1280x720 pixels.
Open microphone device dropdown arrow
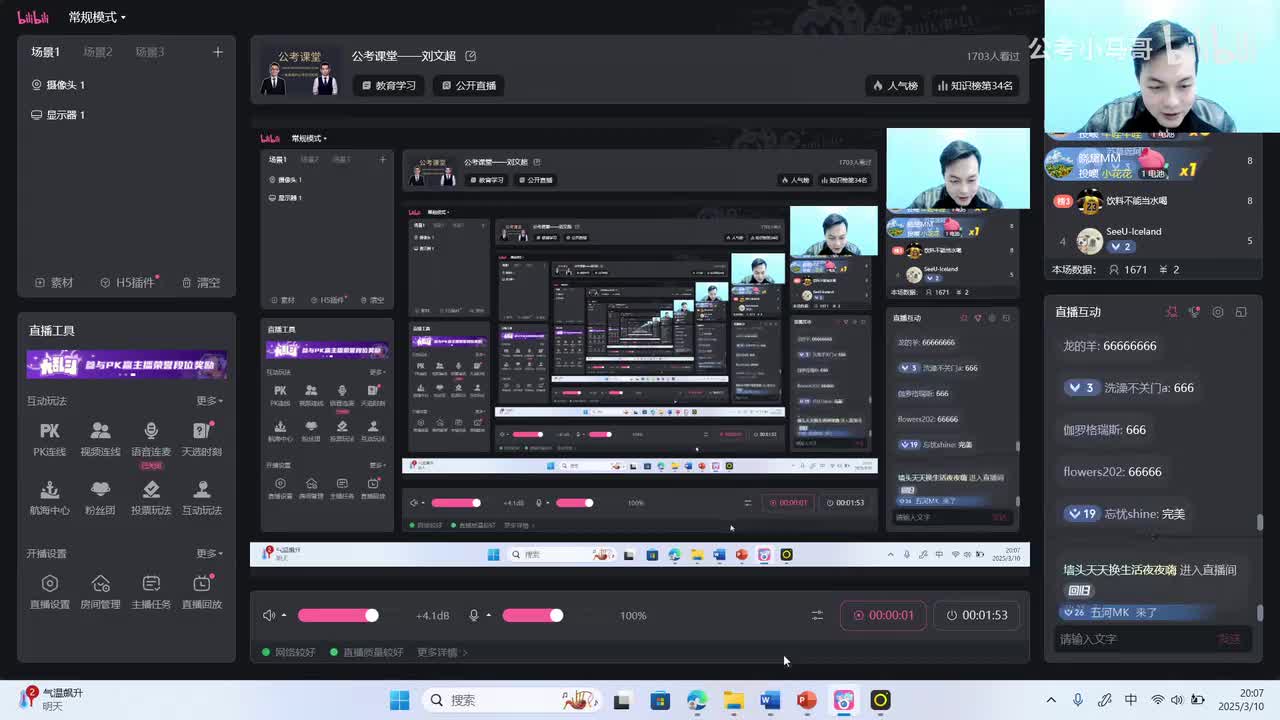tap(488, 615)
